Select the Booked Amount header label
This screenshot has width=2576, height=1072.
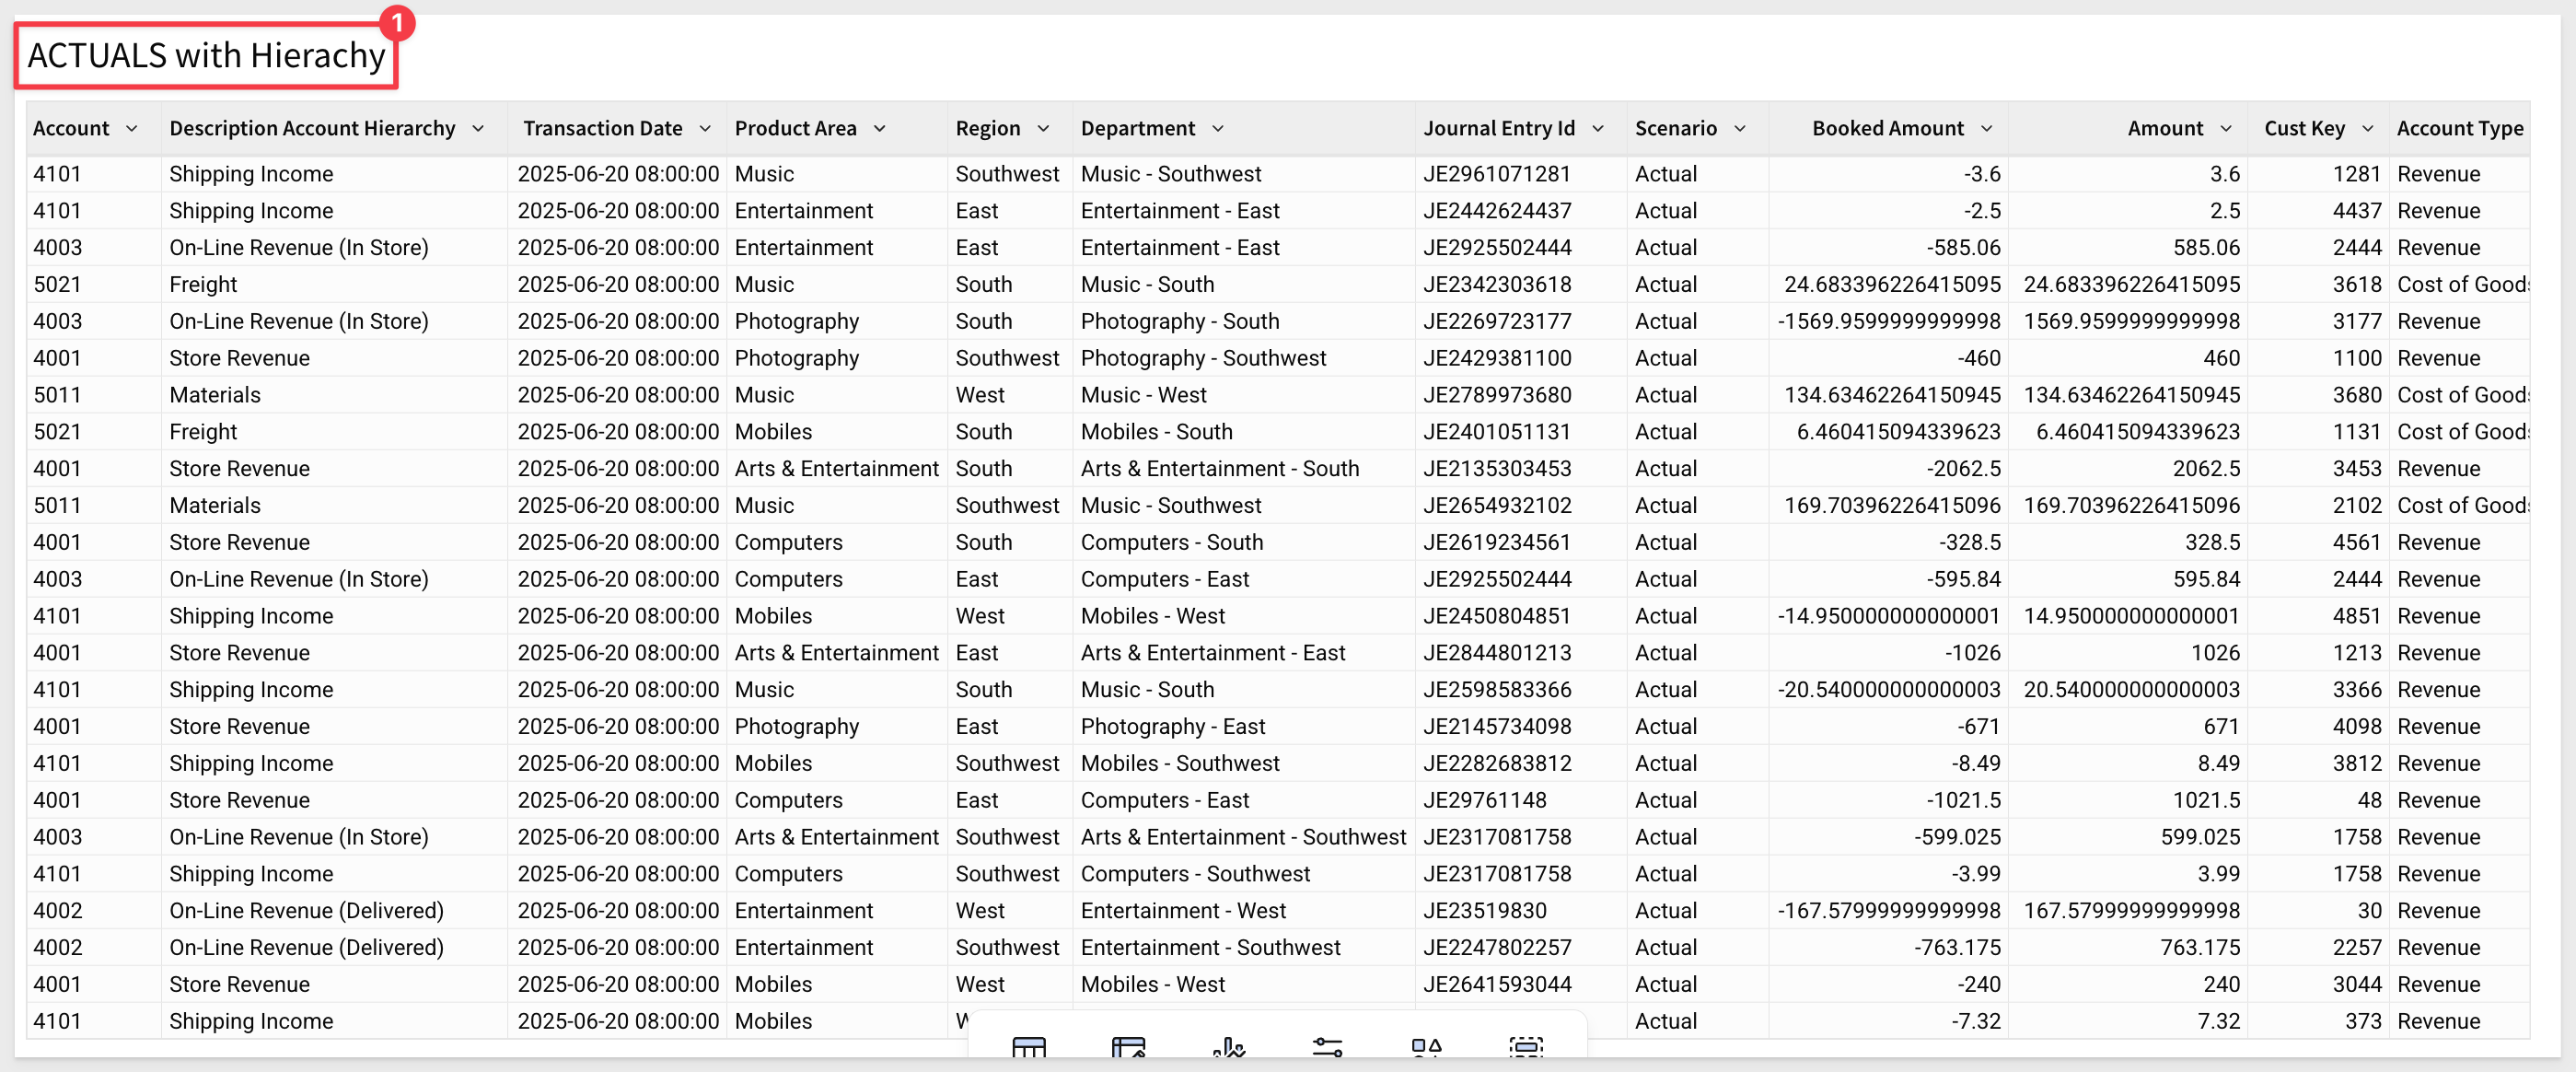(1888, 128)
